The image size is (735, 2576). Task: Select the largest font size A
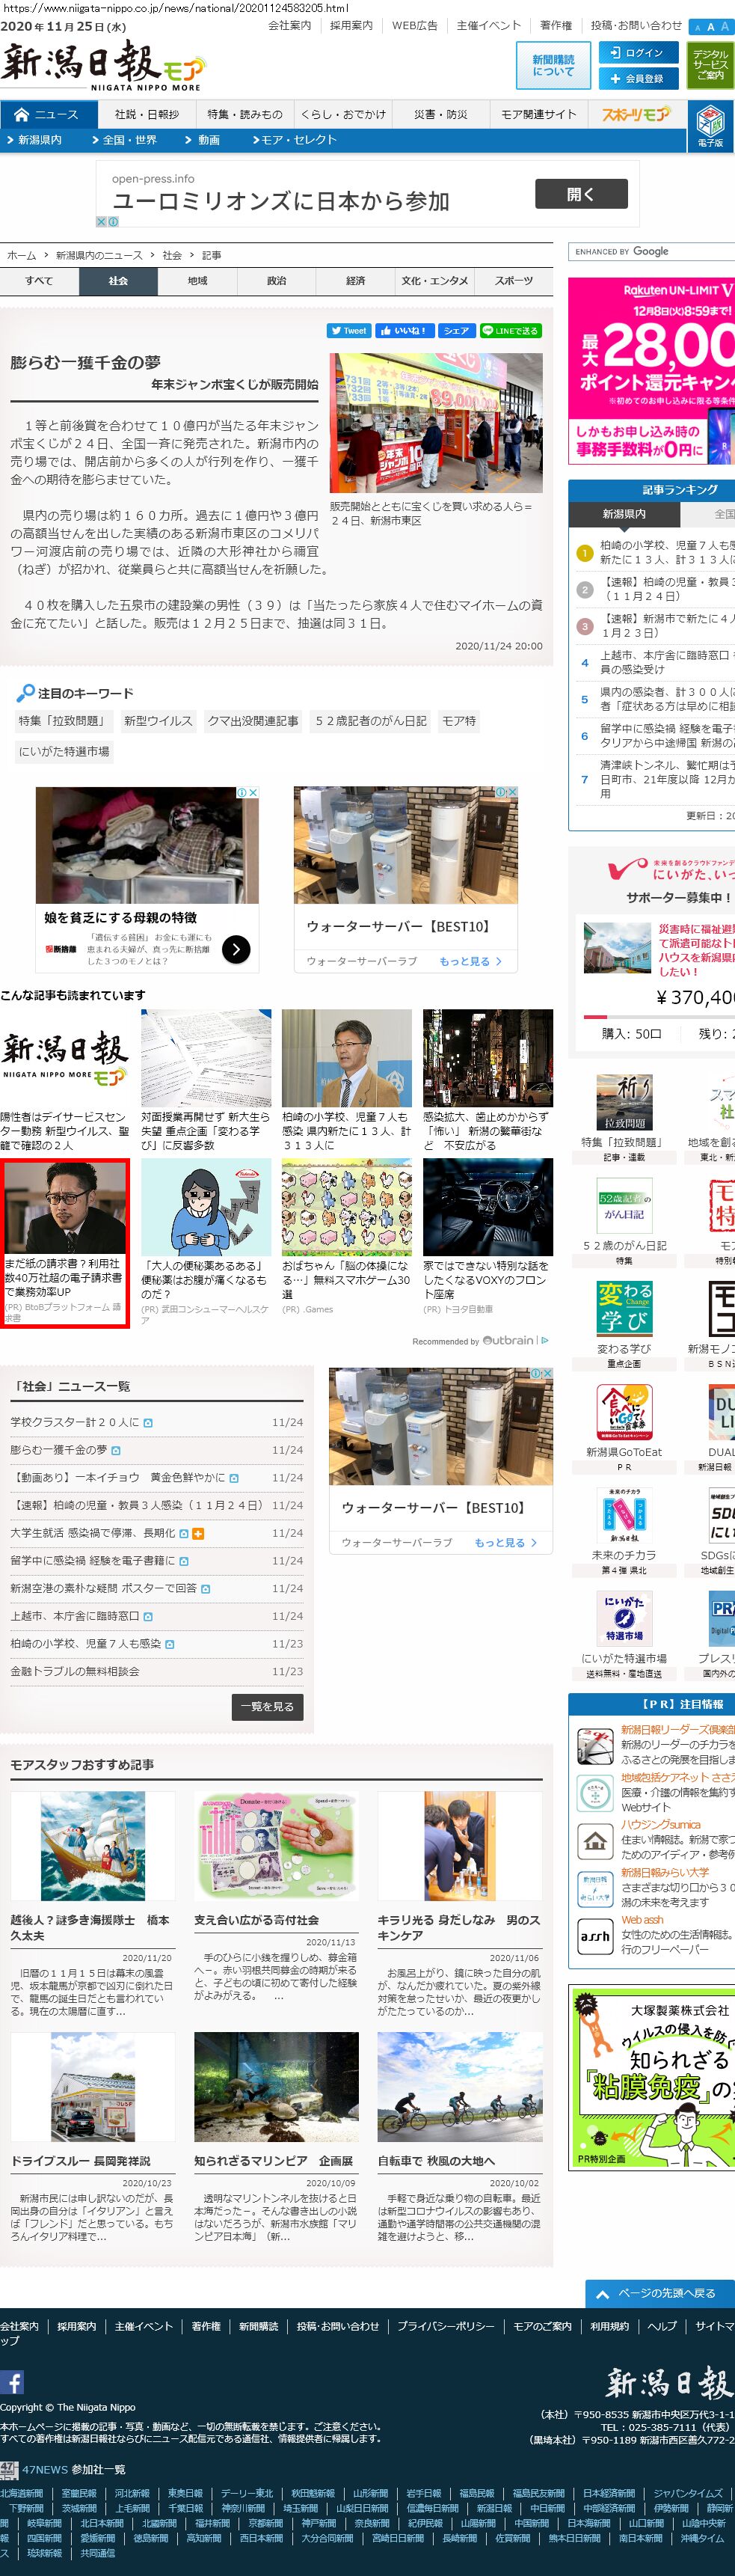click(x=725, y=27)
